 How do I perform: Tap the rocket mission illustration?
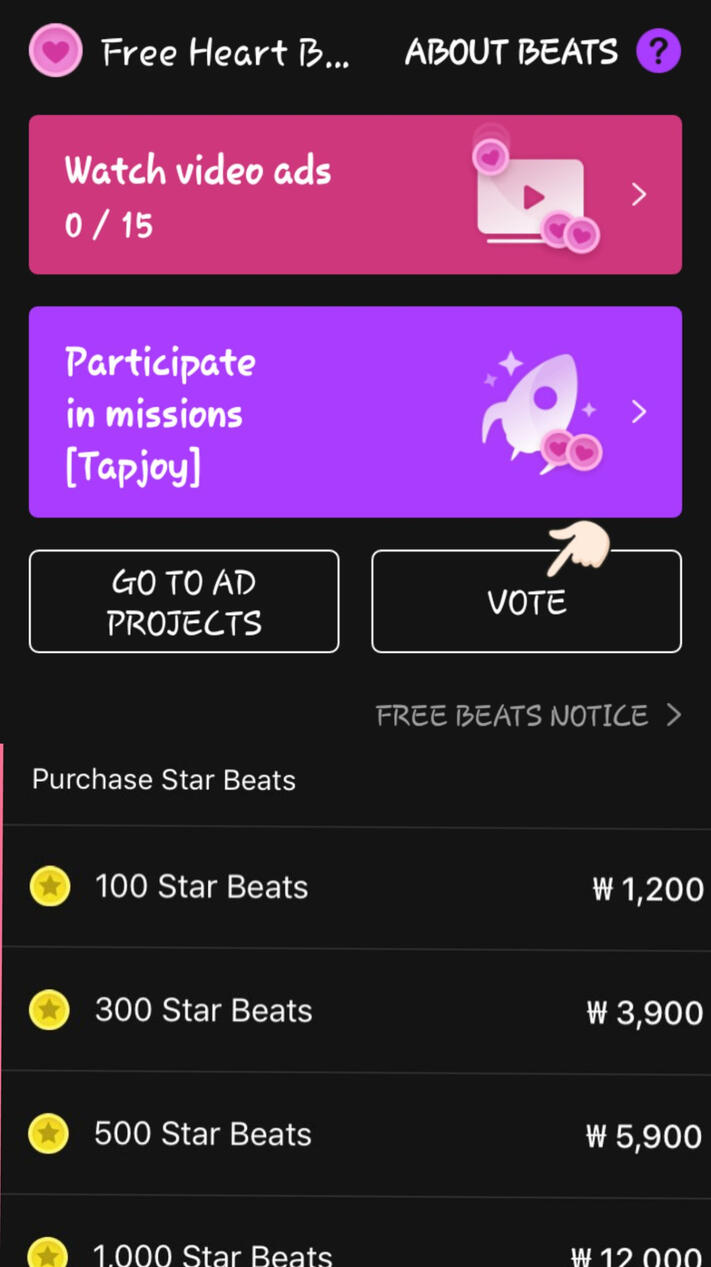(x=540, y=411)
